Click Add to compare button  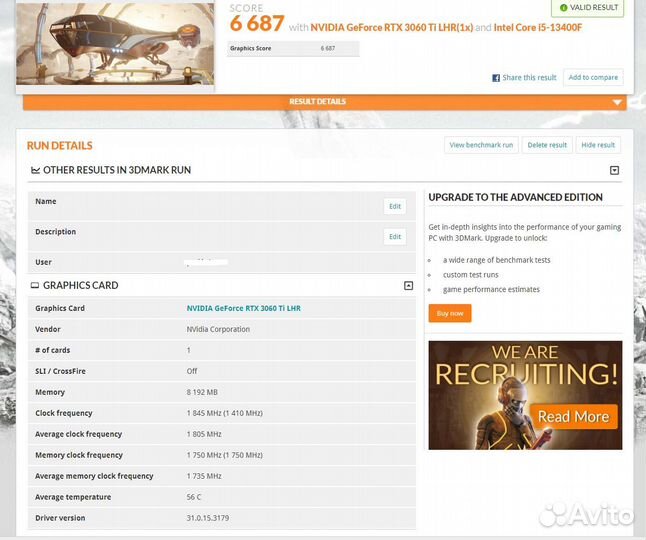pos(593,78)
